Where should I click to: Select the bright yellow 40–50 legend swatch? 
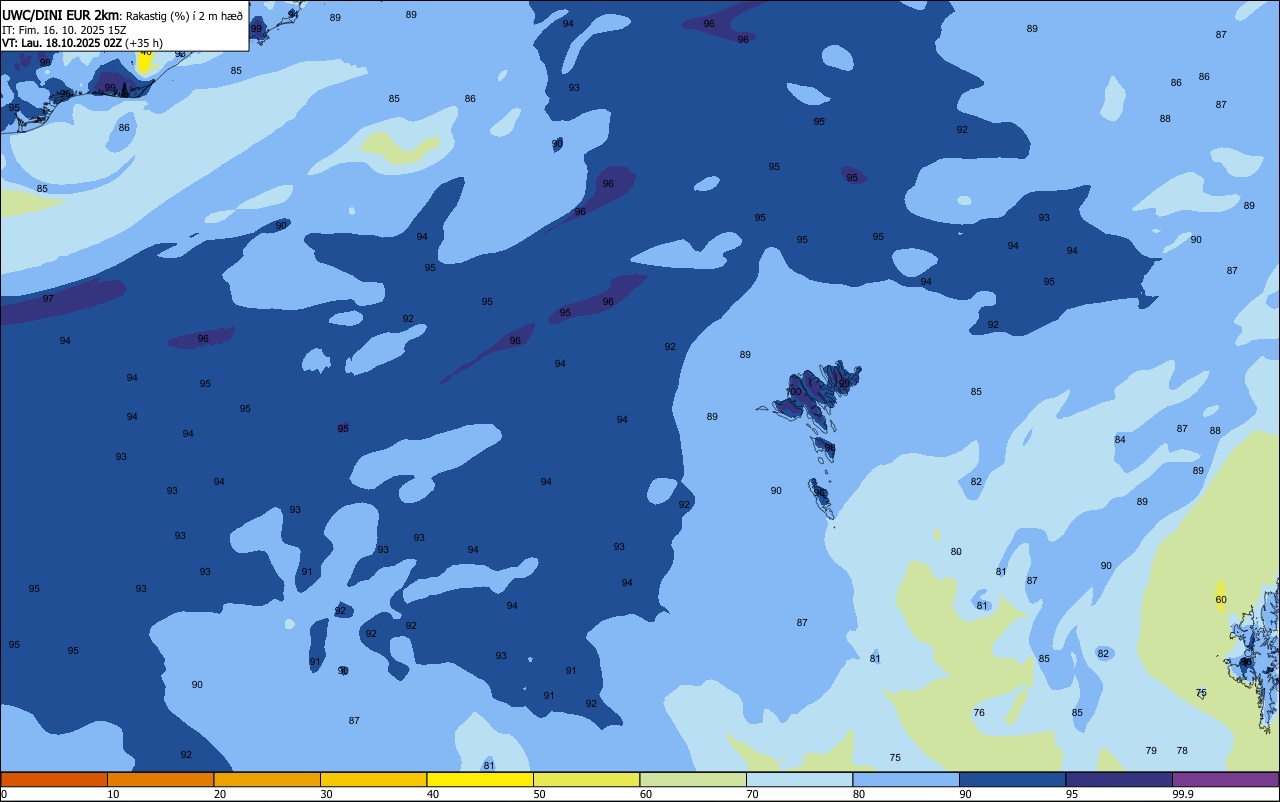point(480,779)
